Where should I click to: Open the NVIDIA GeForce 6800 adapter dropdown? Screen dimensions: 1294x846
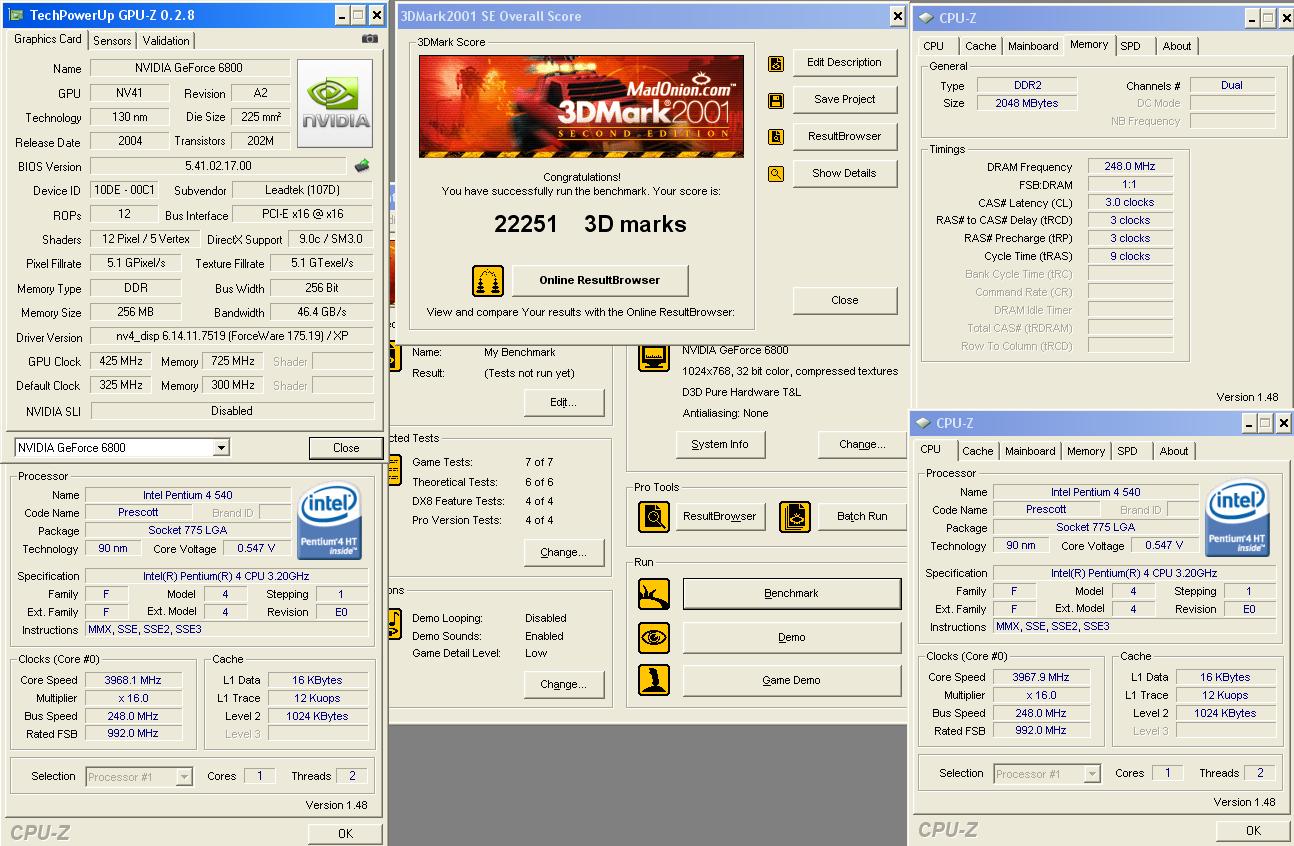(221, 448)
